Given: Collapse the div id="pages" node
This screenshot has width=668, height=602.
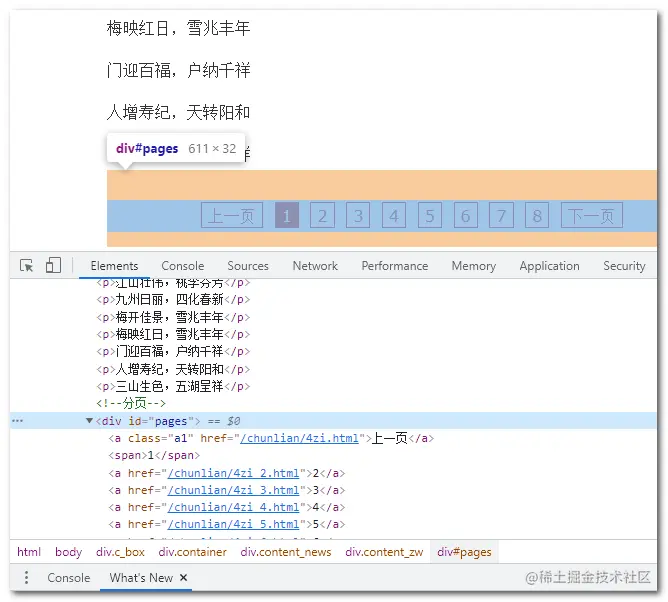Looking at the screenshot, I should pyautogui.click(x=89, y=421).
